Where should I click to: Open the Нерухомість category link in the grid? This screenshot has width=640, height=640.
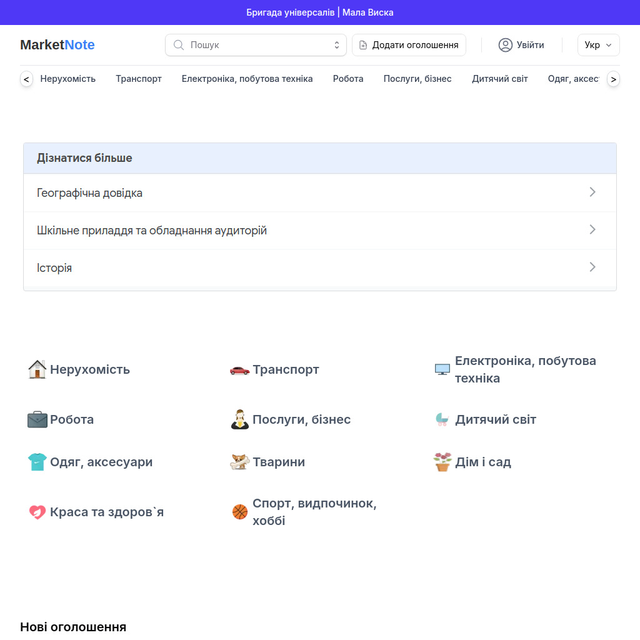click(x=90, y=369)
